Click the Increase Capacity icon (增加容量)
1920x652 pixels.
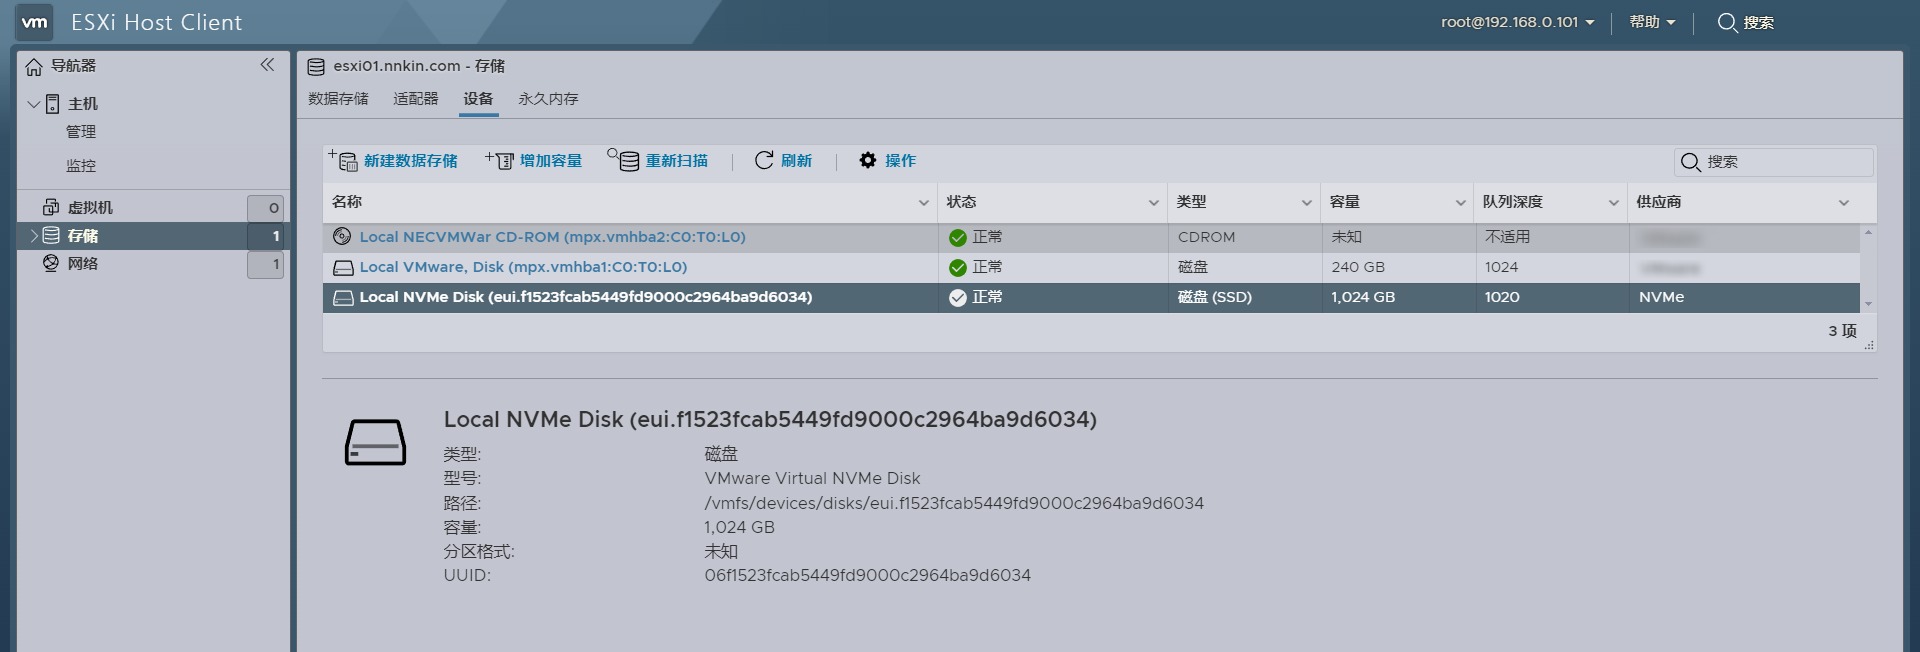pos(500,160)
